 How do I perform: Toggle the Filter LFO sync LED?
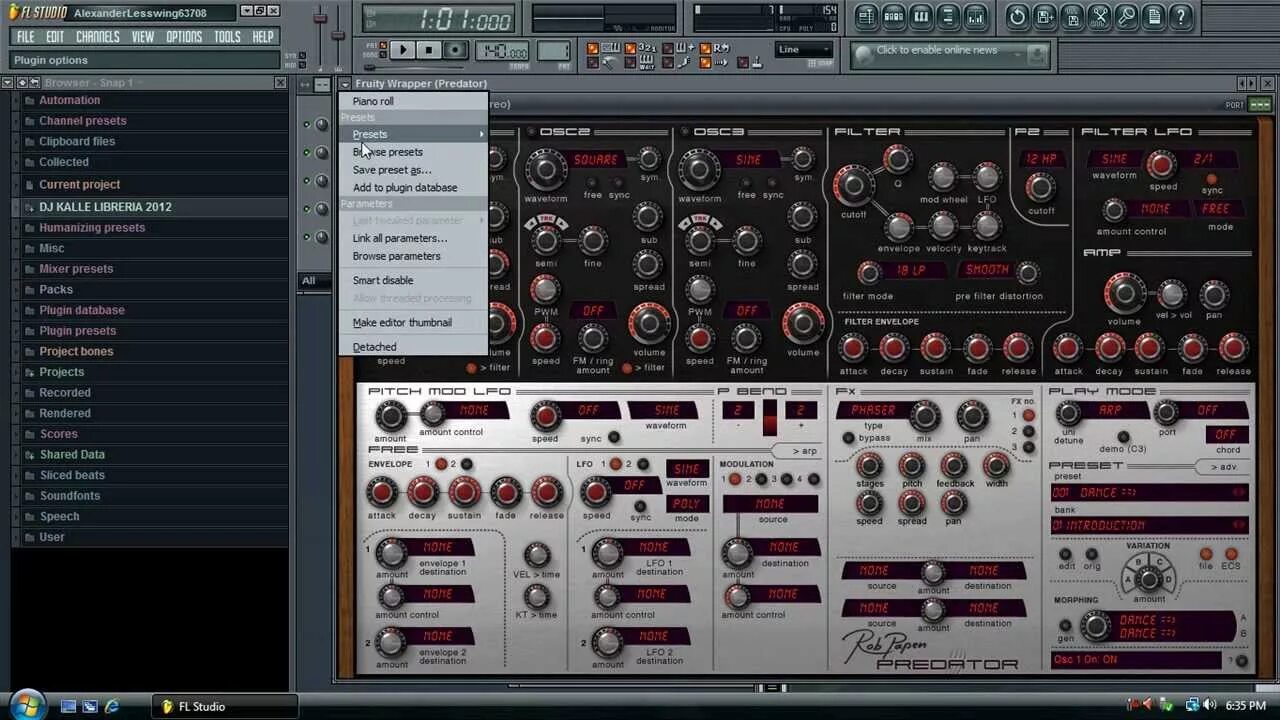1212,180
